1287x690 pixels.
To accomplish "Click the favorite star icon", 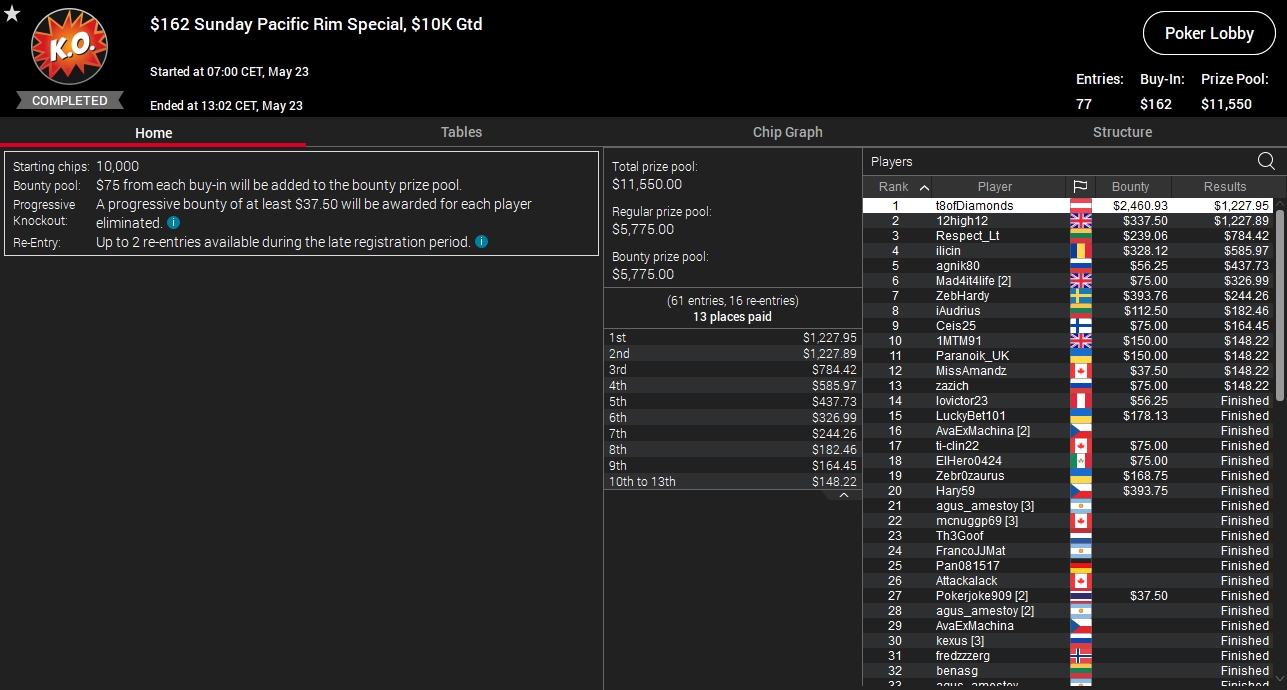I will point(12,14).
